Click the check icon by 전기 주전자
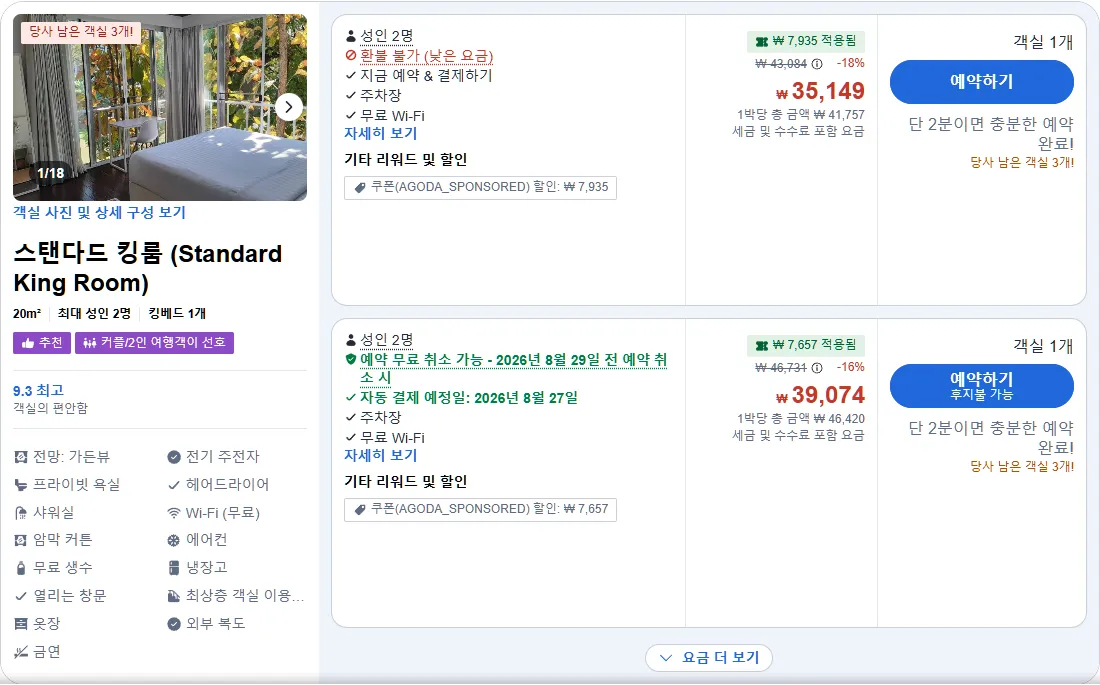This screenshot has height=685, width=1100. pos(174,457)
